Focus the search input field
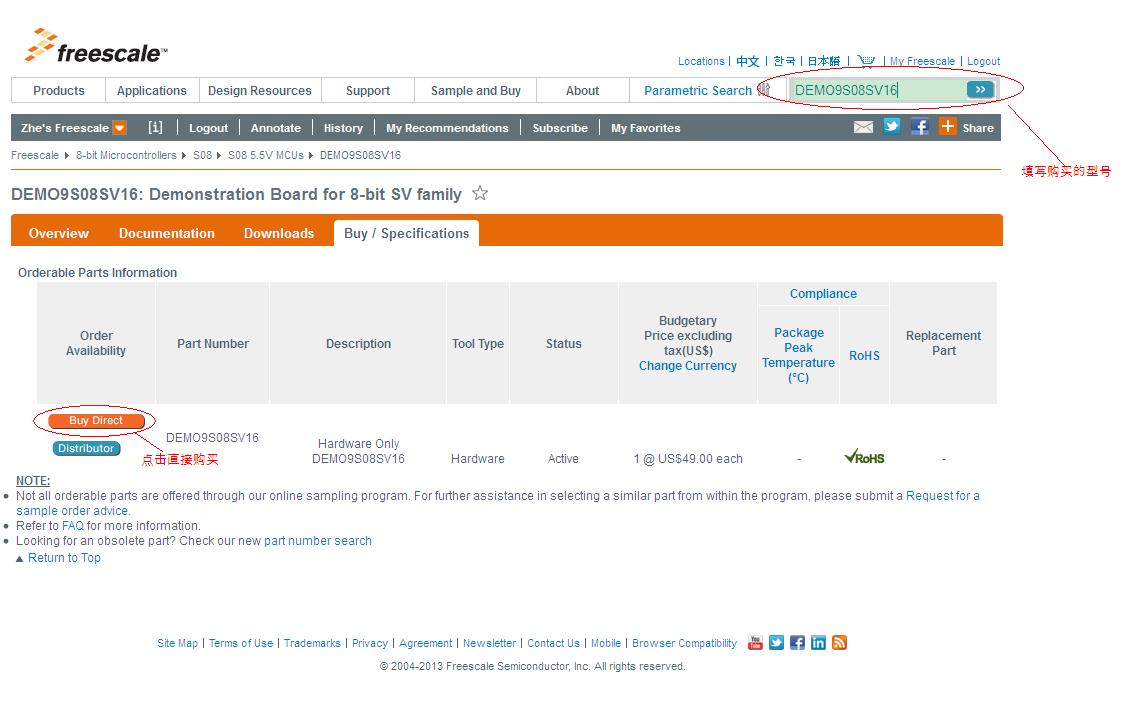 877,90
